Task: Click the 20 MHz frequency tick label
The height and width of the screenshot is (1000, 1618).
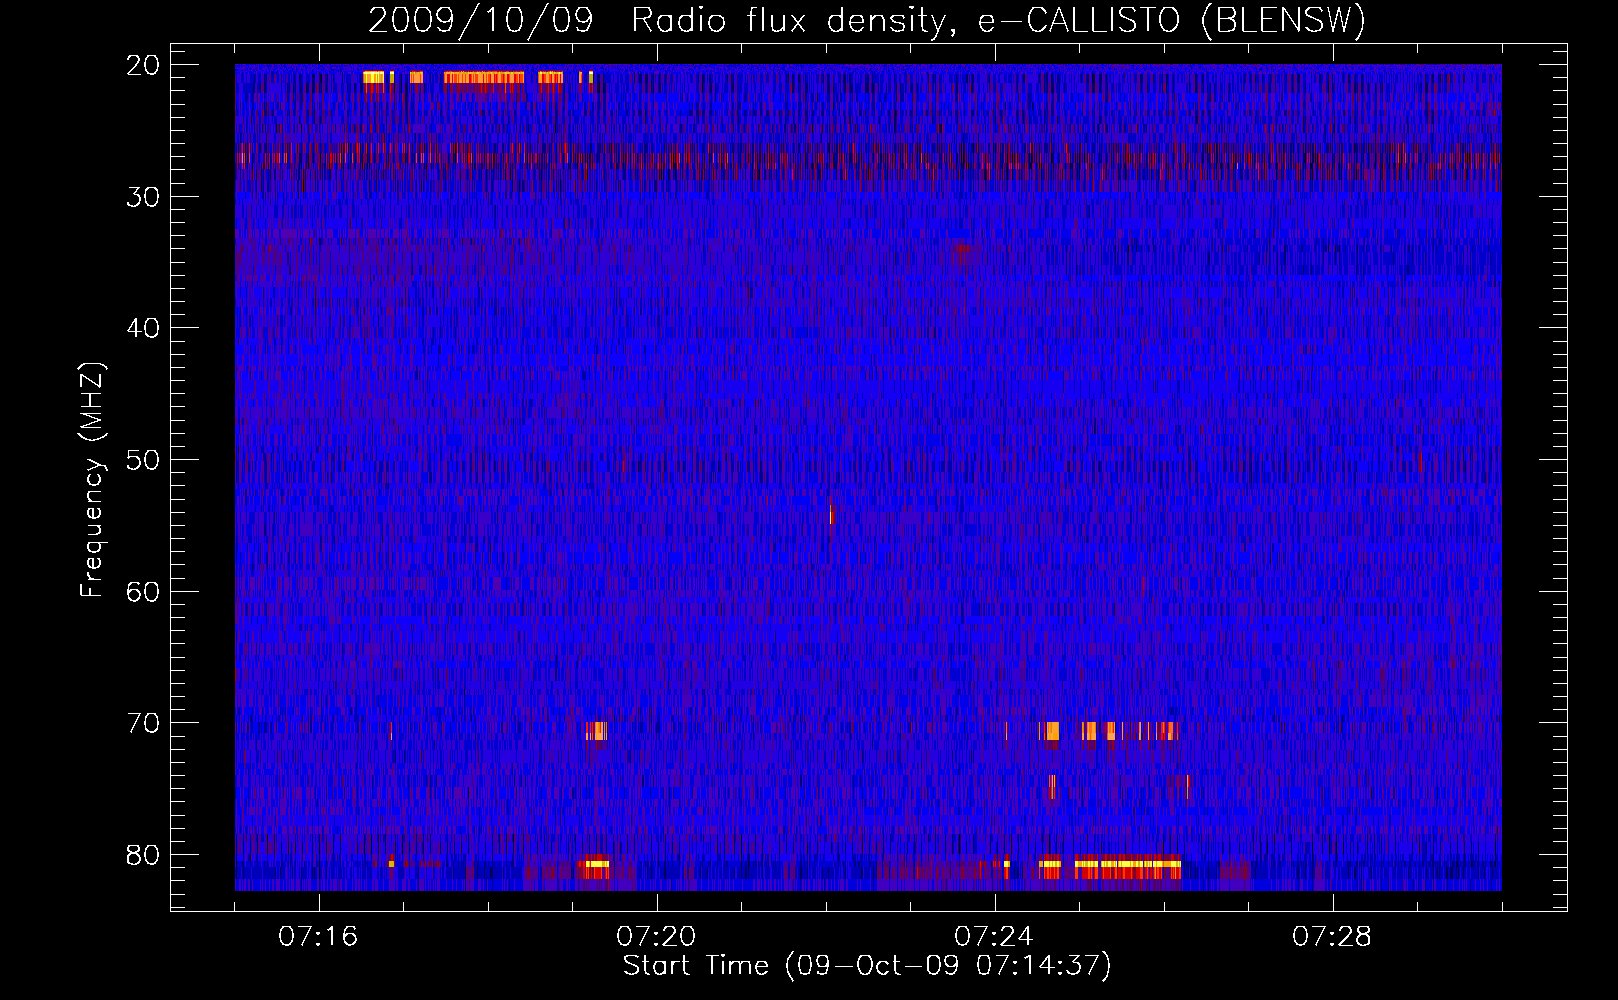Action: [143, 65]
